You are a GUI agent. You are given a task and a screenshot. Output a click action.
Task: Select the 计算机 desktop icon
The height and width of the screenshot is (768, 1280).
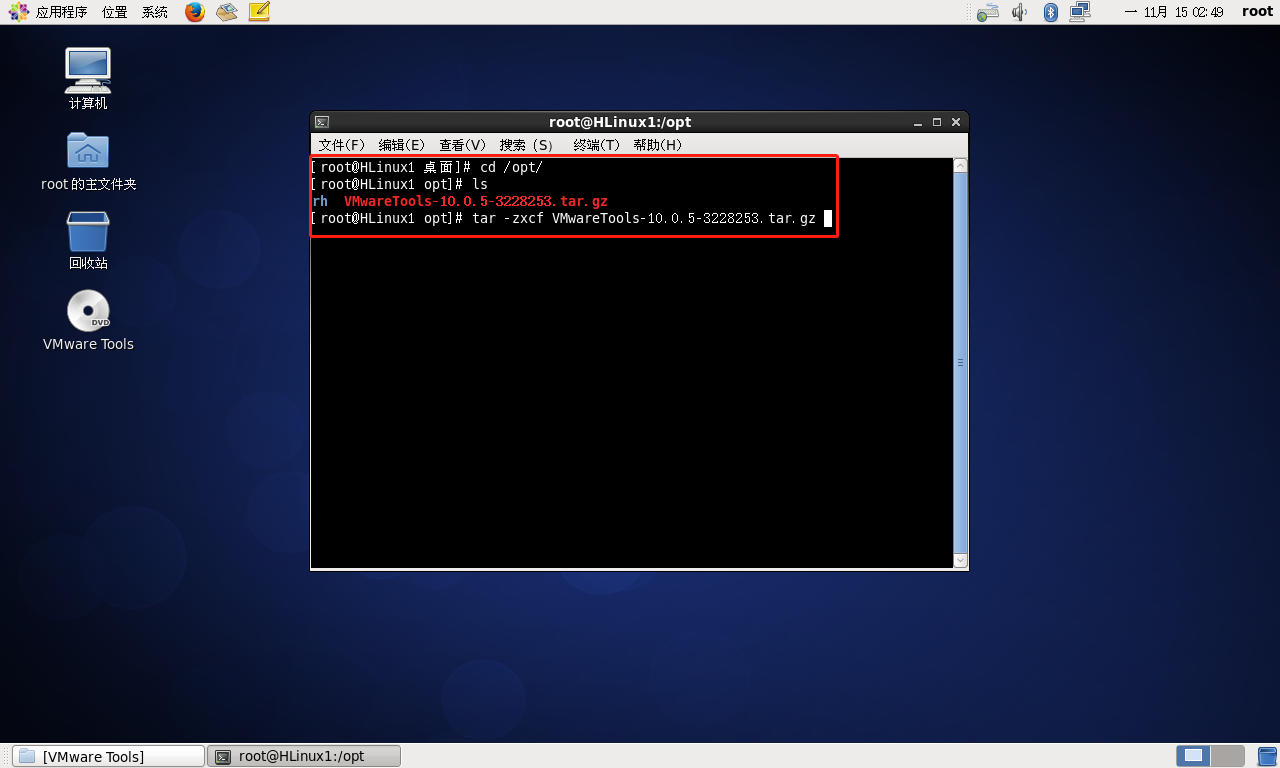tap(88, 79)
